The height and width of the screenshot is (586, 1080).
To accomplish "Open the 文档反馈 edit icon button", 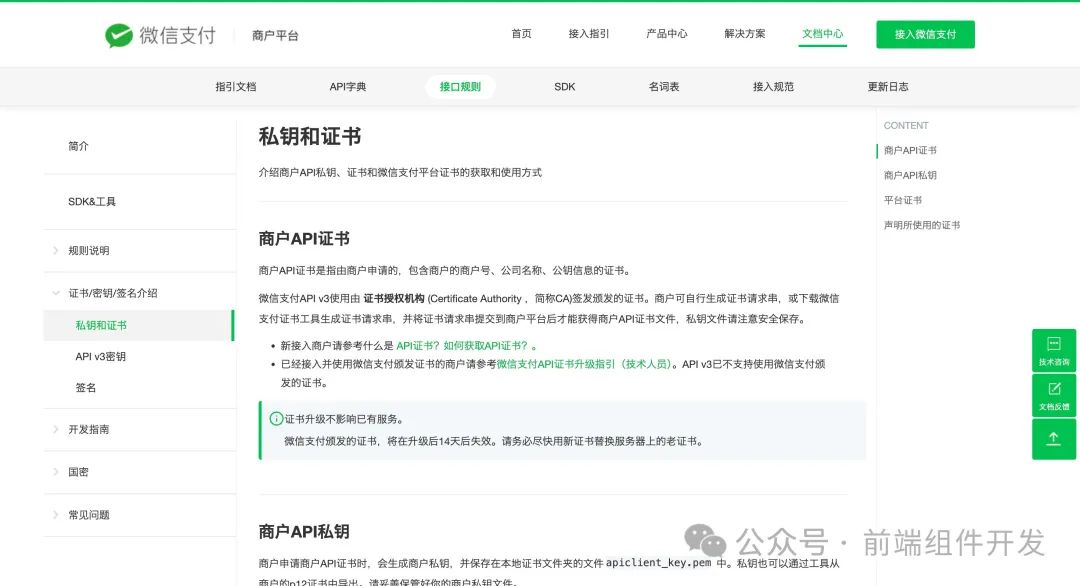I will [x=1054, y=395].
